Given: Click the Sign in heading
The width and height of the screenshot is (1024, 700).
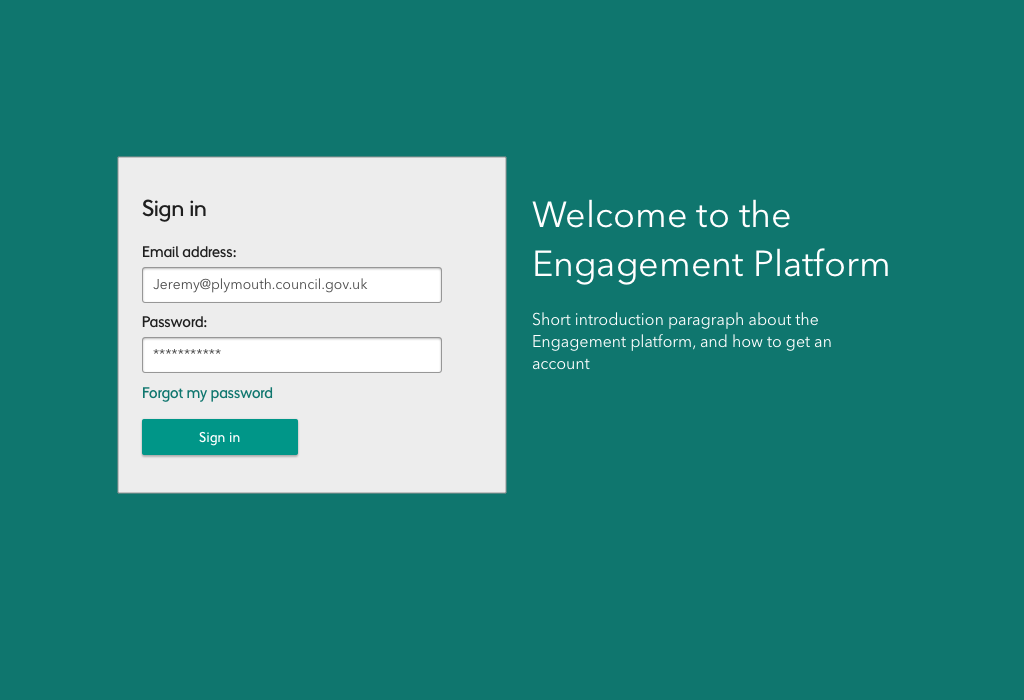Looking at the screenshot, I should coord(174,209).
